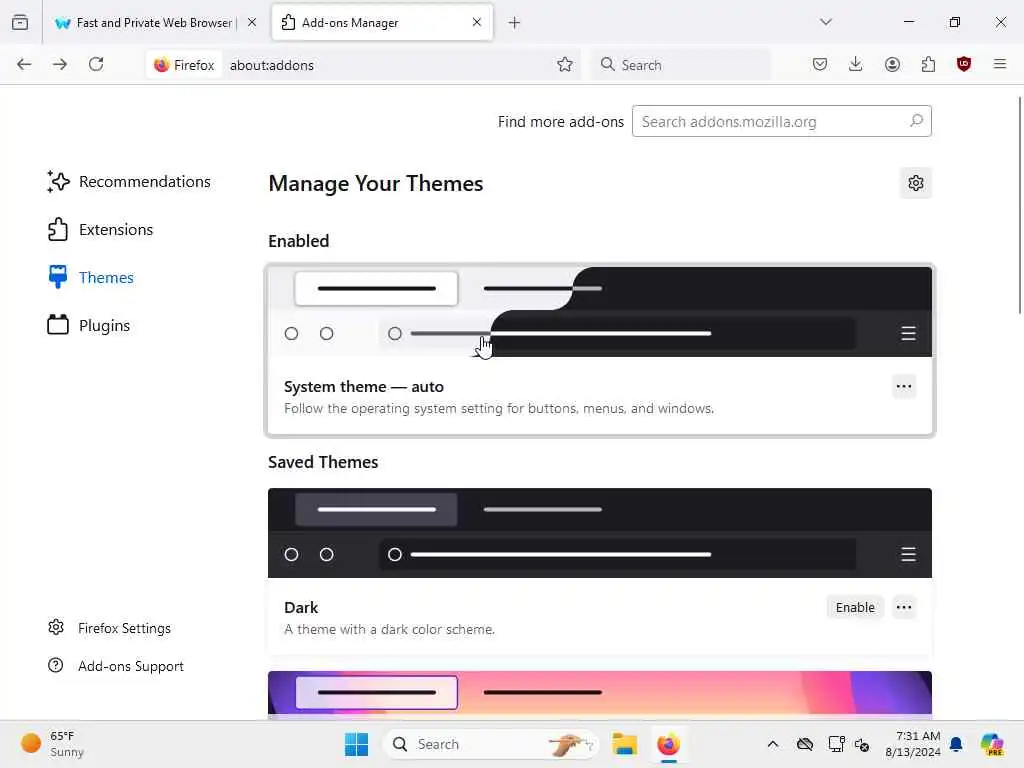Open Add-ons Support link
Screen dimensions: 1024x768
coord(116,666)
